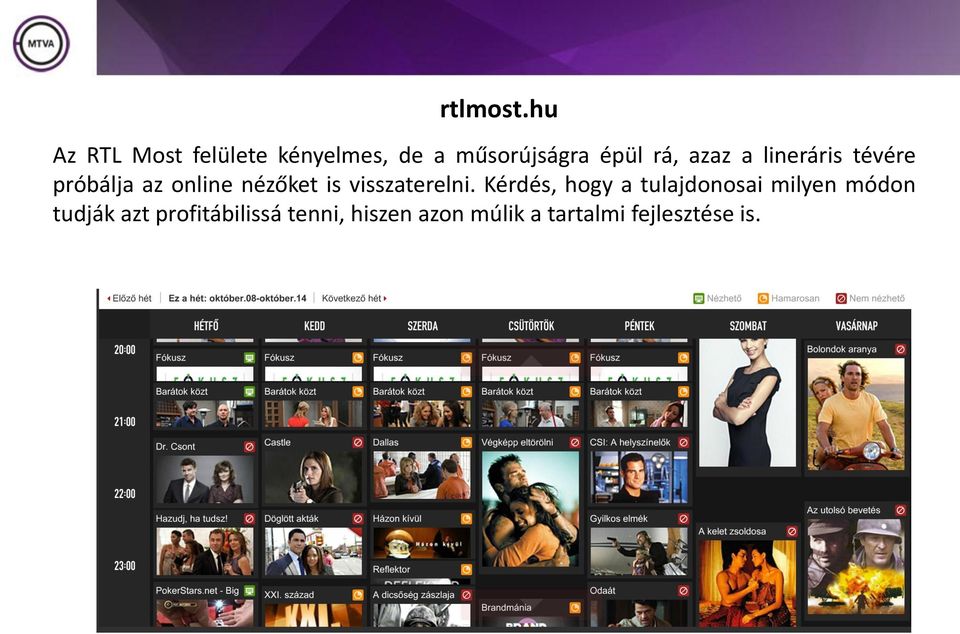Screen dimensions: 960x634
Task: Click the 20:00 time label
Action: [124, 349]
